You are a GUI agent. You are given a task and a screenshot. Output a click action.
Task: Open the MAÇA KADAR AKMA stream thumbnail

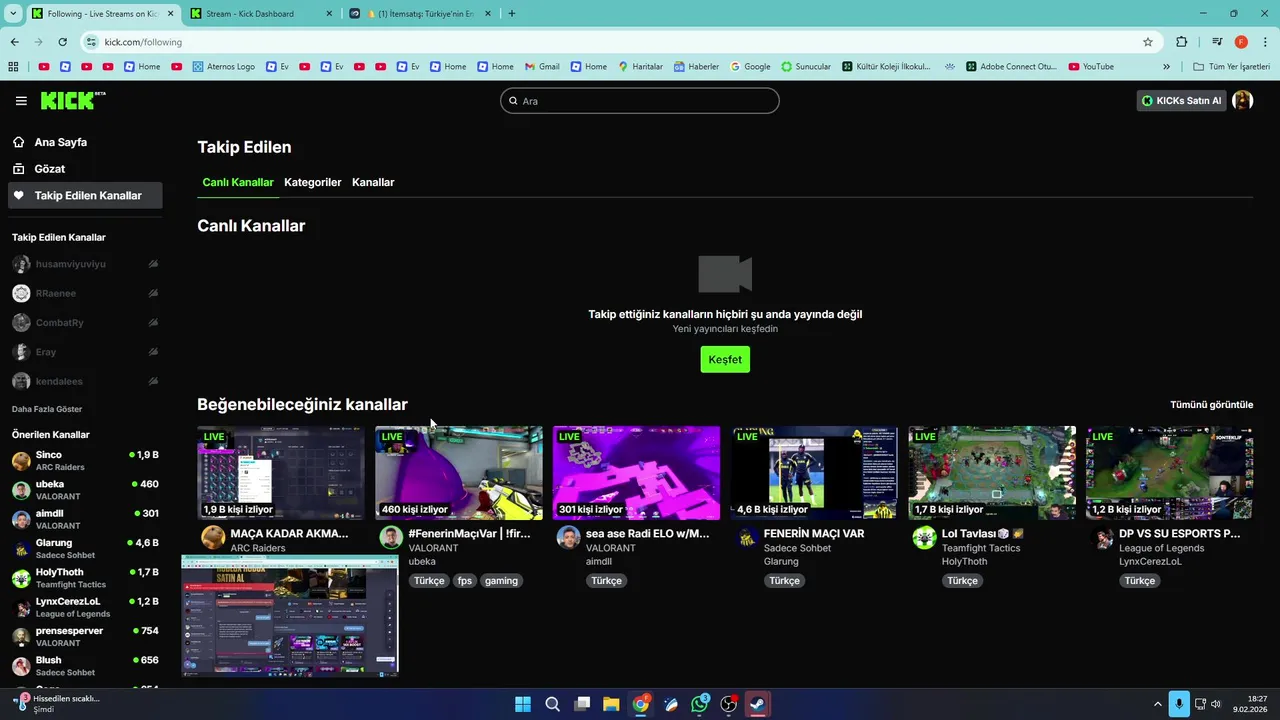click(x=281, y=473)
